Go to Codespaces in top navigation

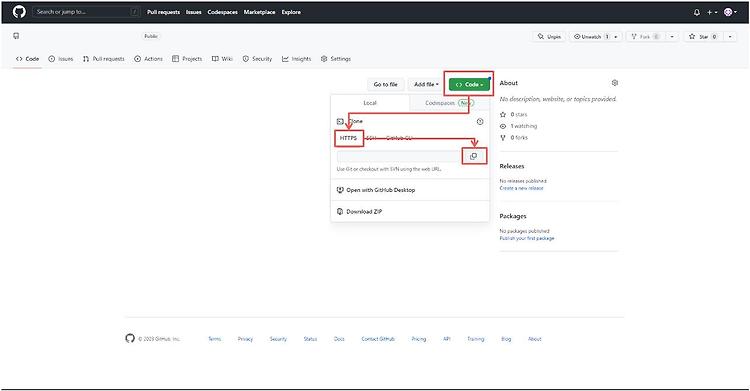coord(222,12)
